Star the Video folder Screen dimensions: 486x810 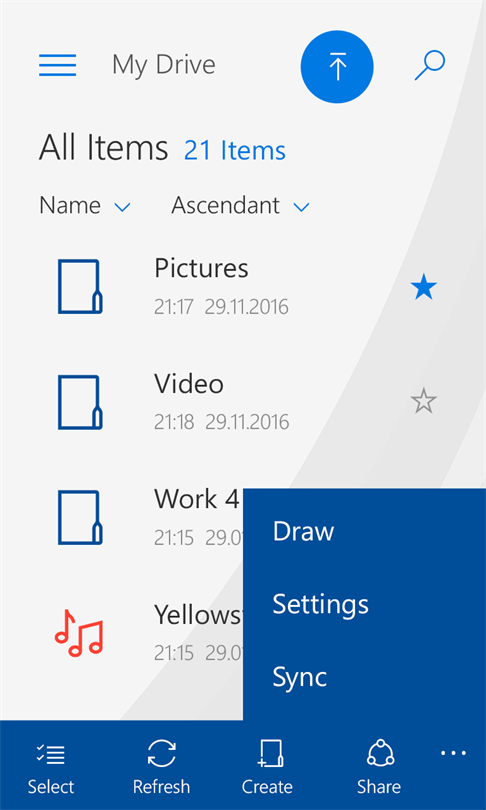click(424, 401)
